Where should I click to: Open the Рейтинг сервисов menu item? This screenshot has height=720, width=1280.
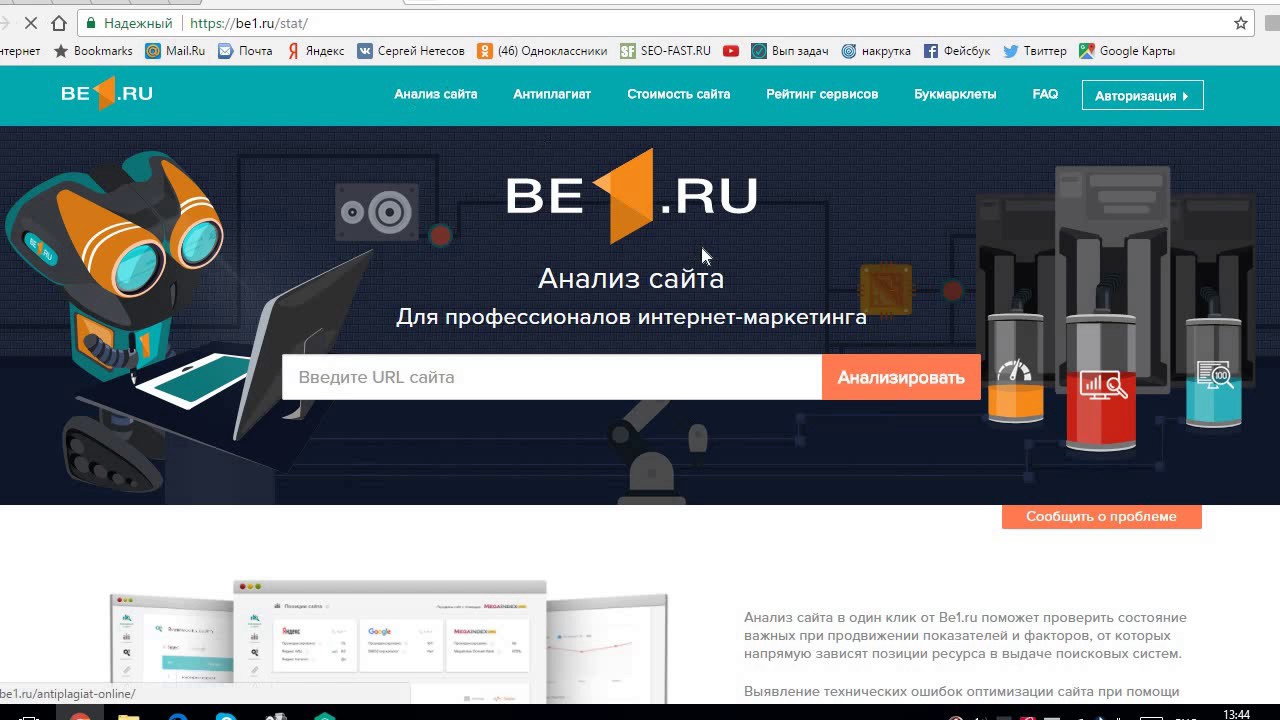[x=822, y=94]
